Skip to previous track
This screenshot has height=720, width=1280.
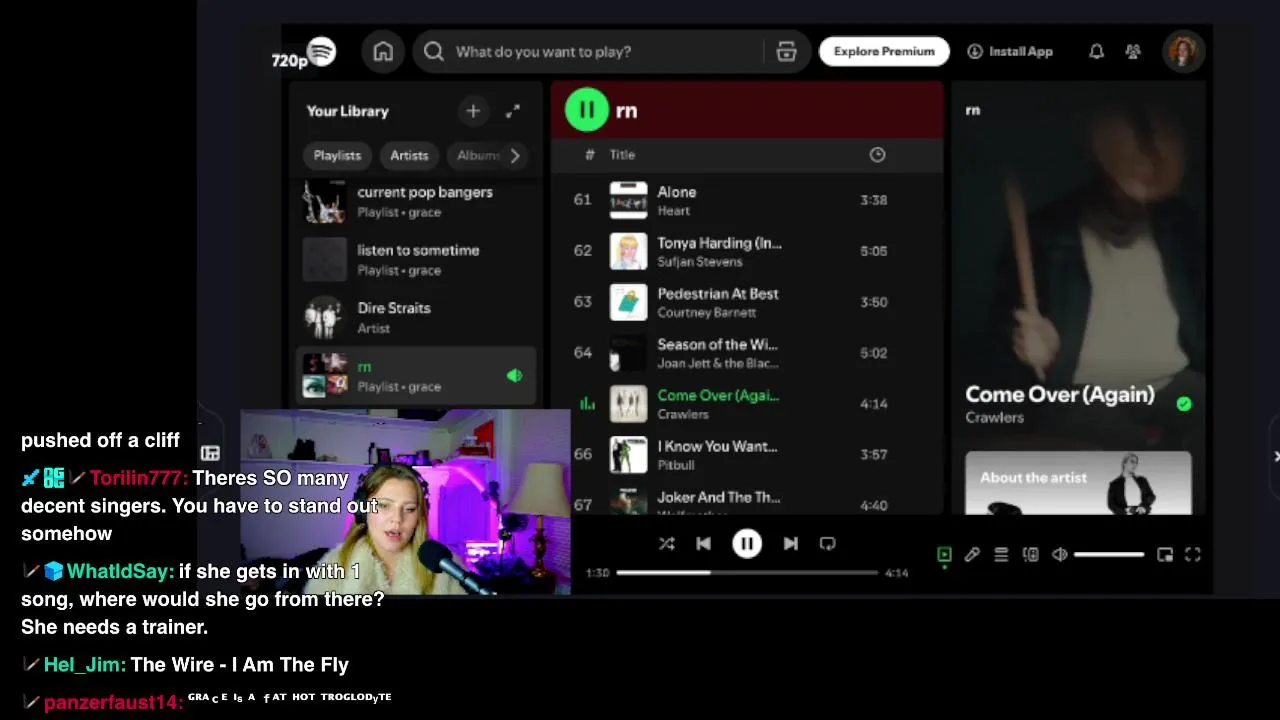(704, 544)
